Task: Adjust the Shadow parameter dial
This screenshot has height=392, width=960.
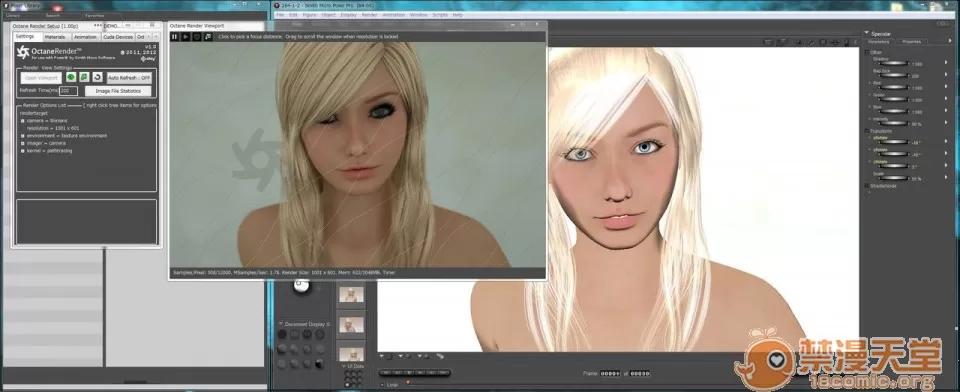Action: 894,64
